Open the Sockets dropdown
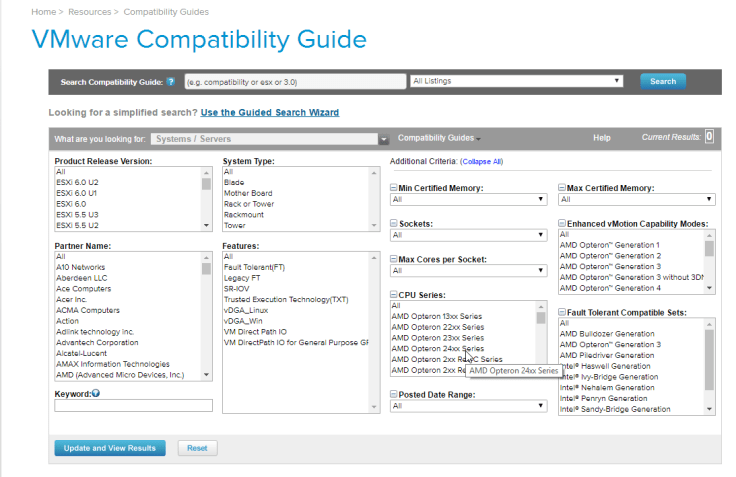Screen dimensions: 736x477 point(468,235)
